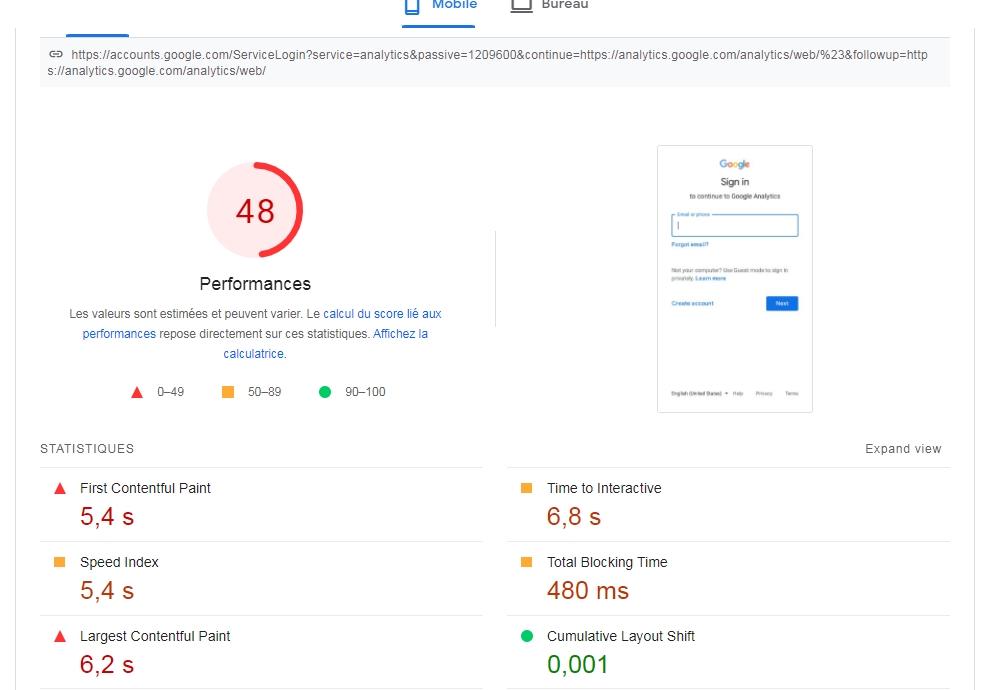988x690 pixels.
Task: Click green circle beside Cumulative Layout Shift
Action: 527,636
